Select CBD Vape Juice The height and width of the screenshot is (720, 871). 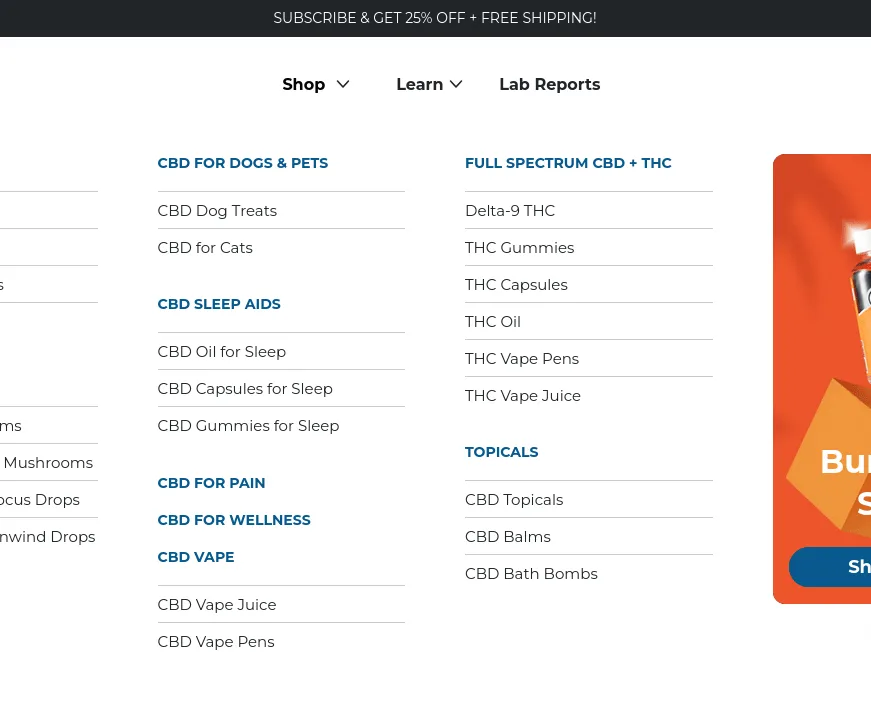pos(217,604)
